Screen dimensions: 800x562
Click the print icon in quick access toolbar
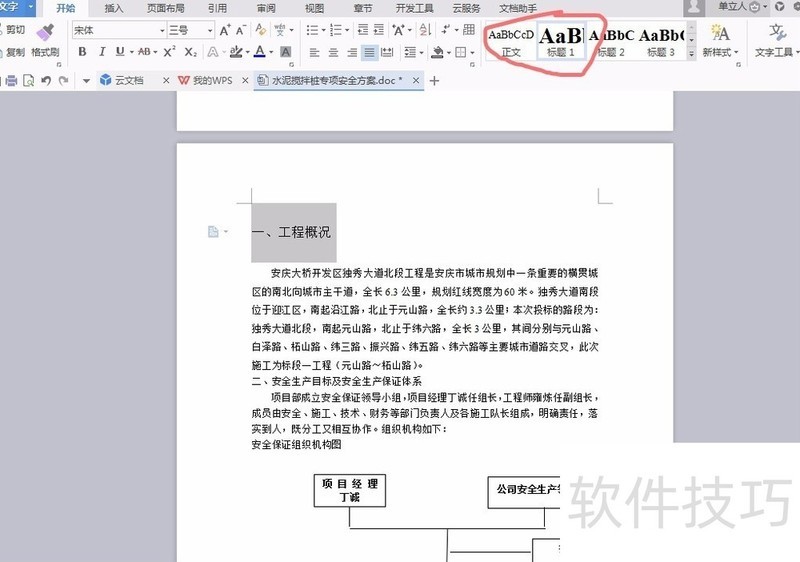tap(11, 81)
